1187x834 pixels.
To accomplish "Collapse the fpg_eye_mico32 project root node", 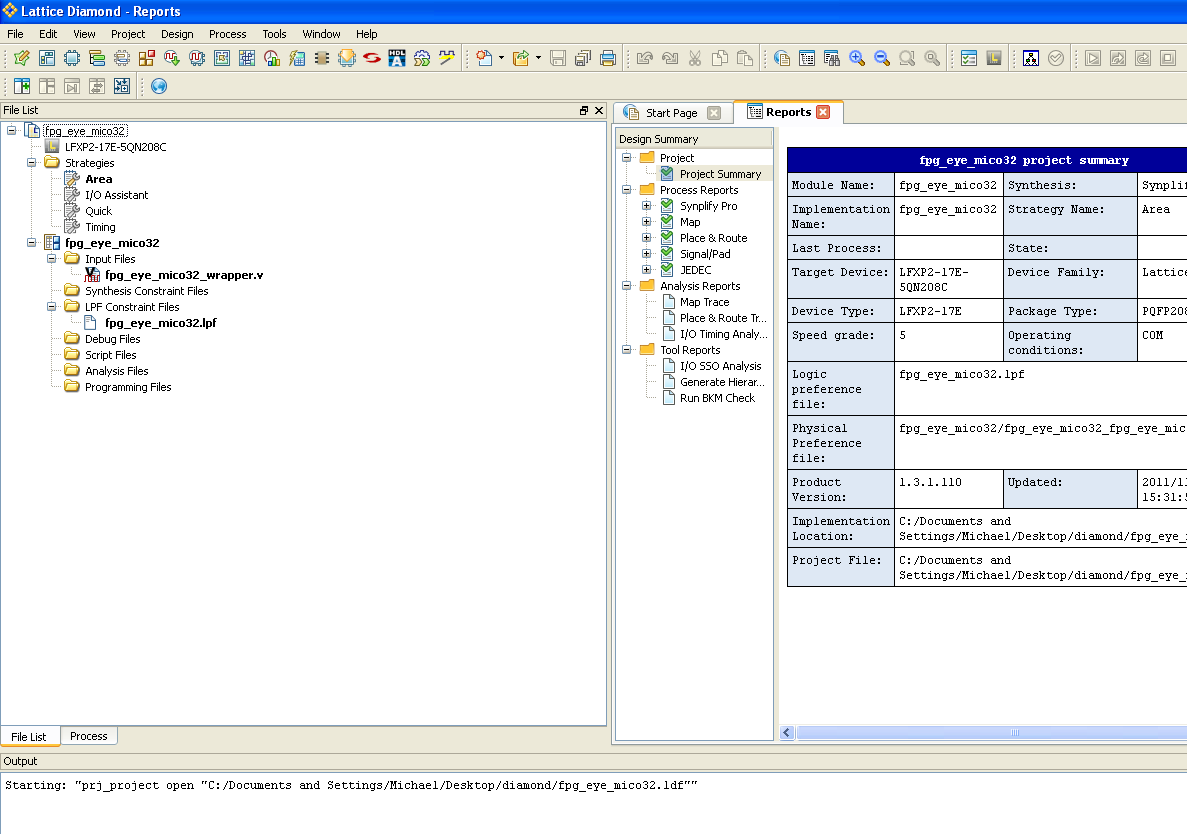I will [x=11, y=131].
